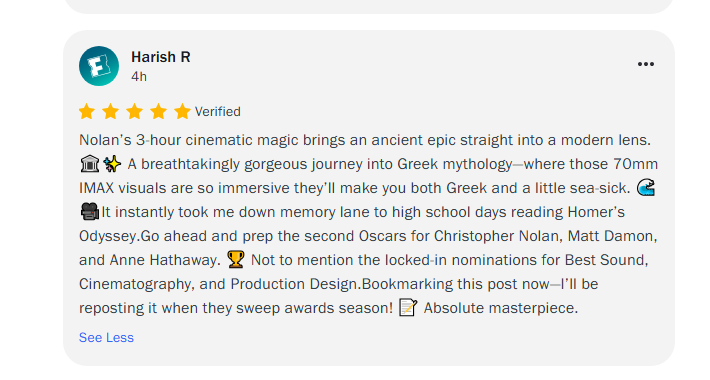Open the three-dot options menu
The width and height of the screenshot is (710, 380).
point(646,64)
